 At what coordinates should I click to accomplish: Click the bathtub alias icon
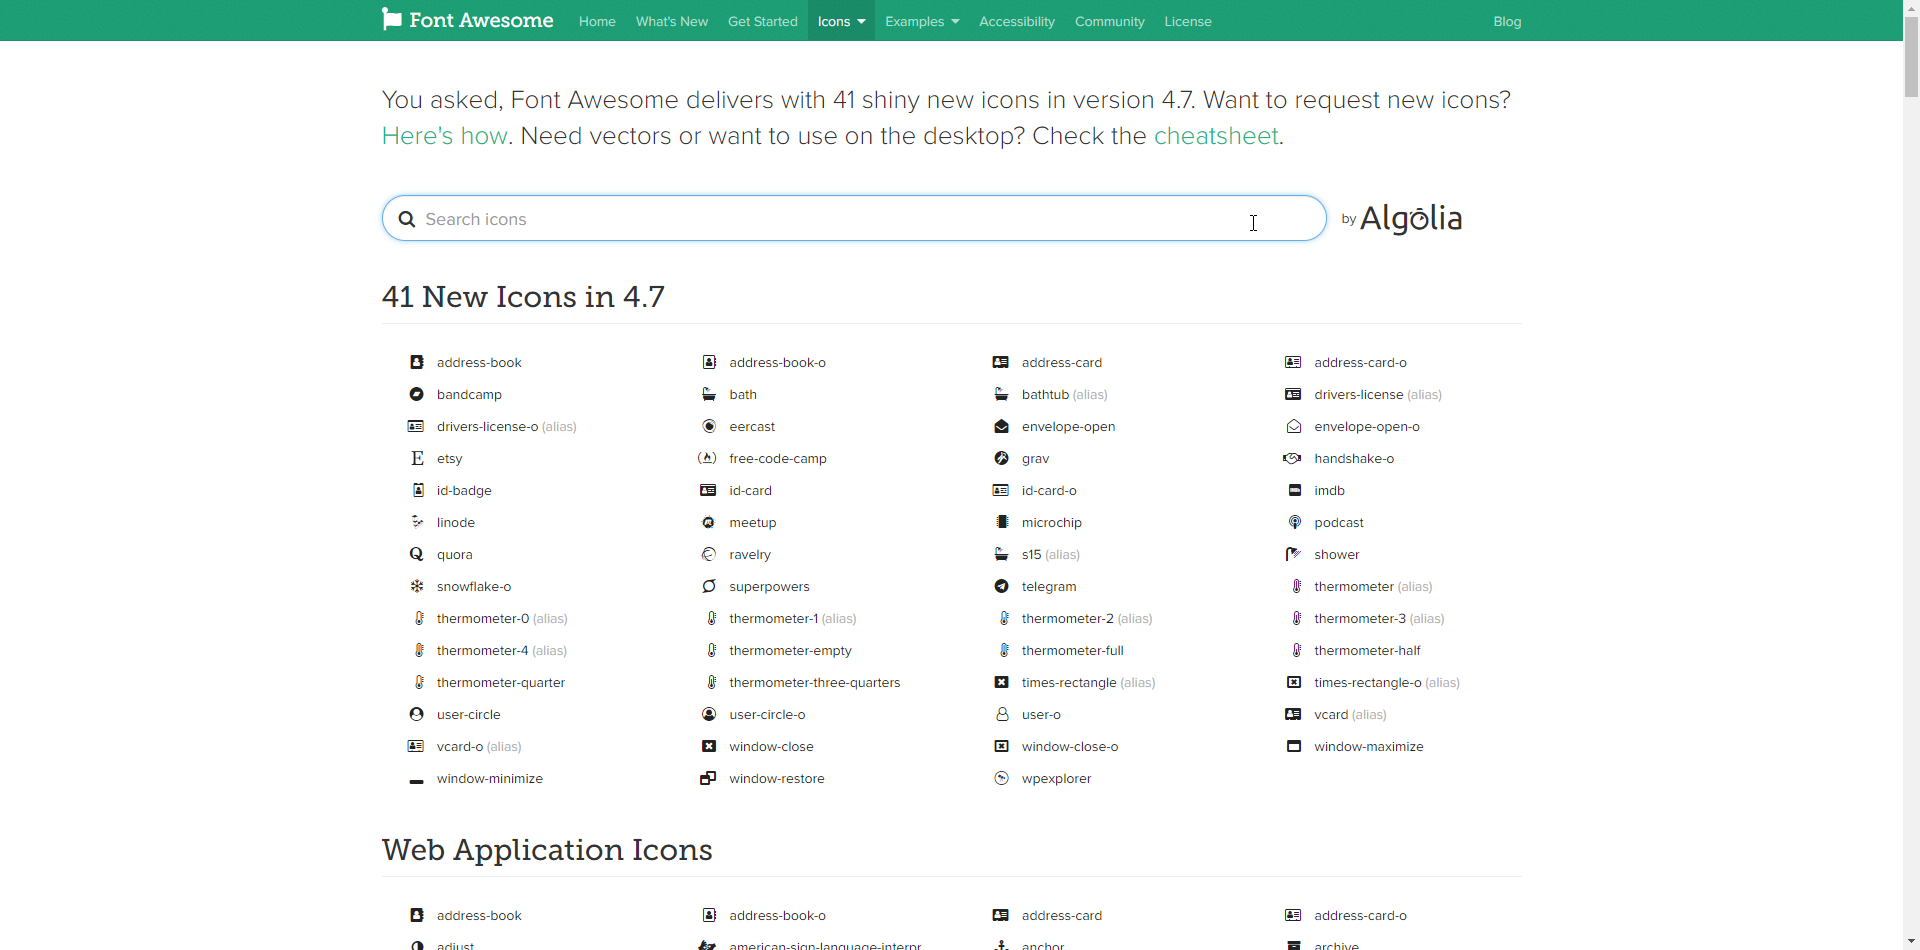click(1046, 395)
